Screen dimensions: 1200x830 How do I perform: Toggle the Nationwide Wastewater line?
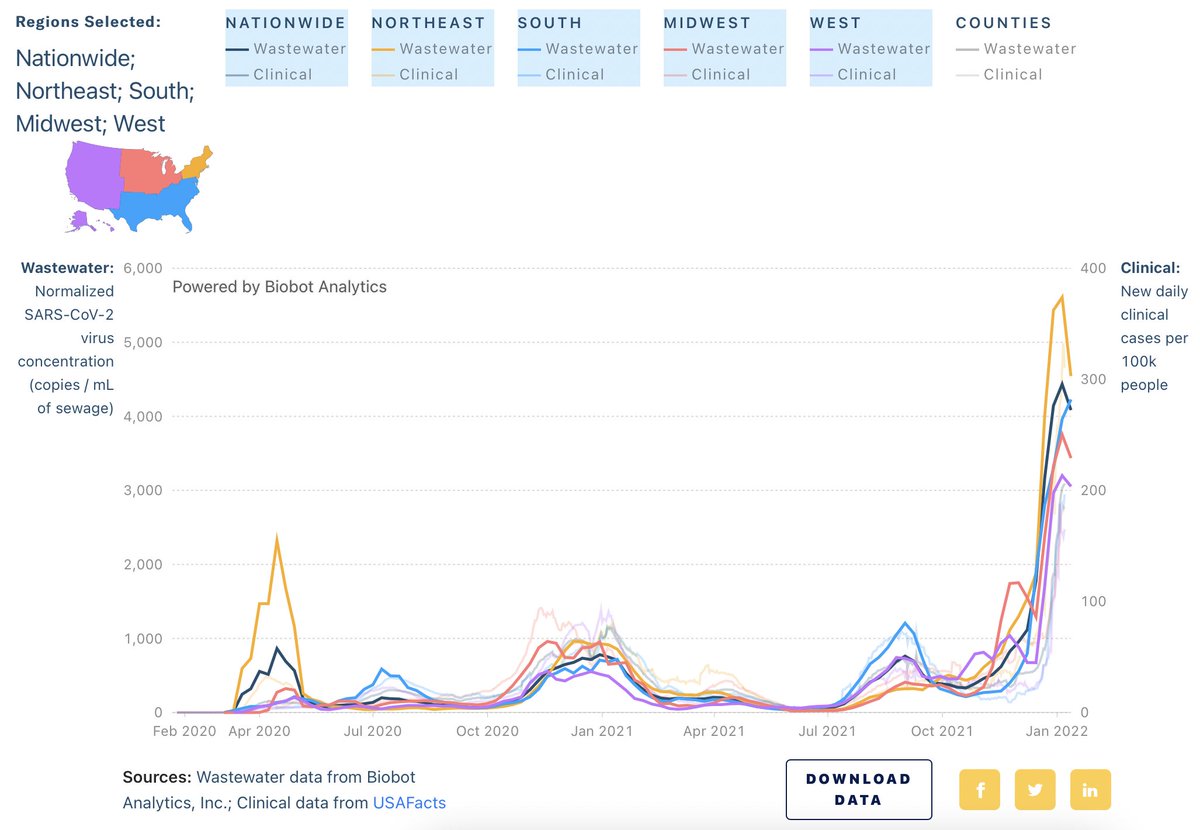coord(300,48)
